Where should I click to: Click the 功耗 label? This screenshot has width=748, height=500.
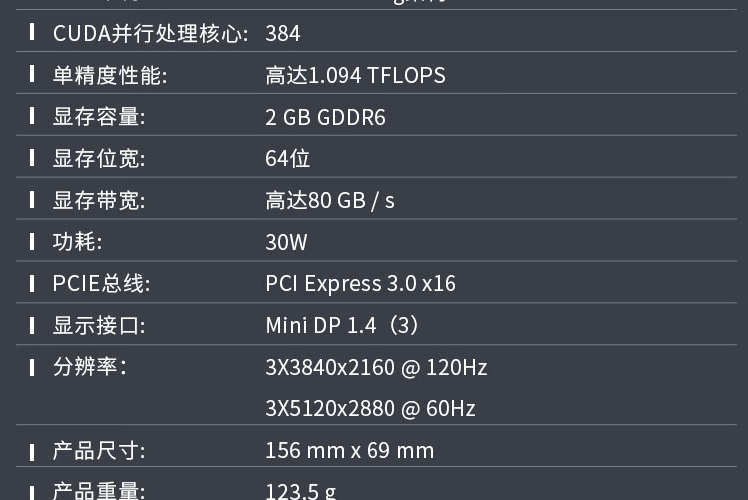[77, 242]
